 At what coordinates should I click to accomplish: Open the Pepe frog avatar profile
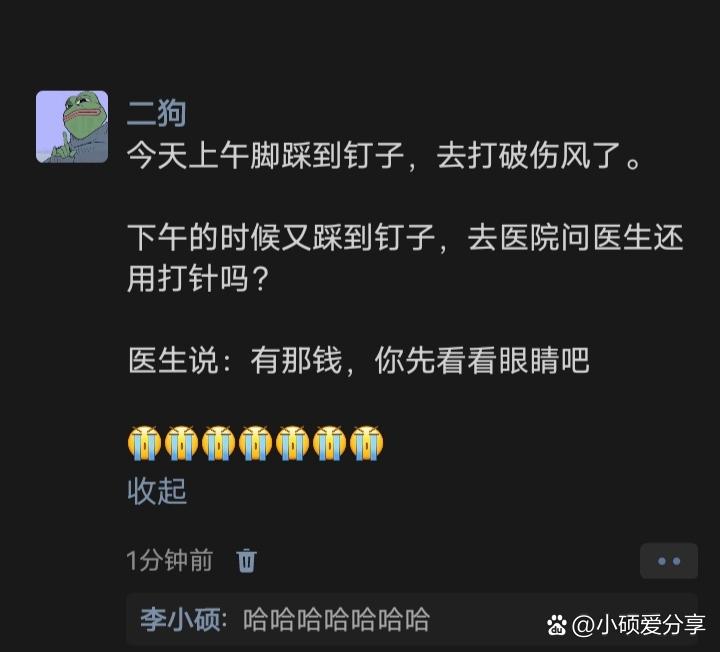pos(72,127)
